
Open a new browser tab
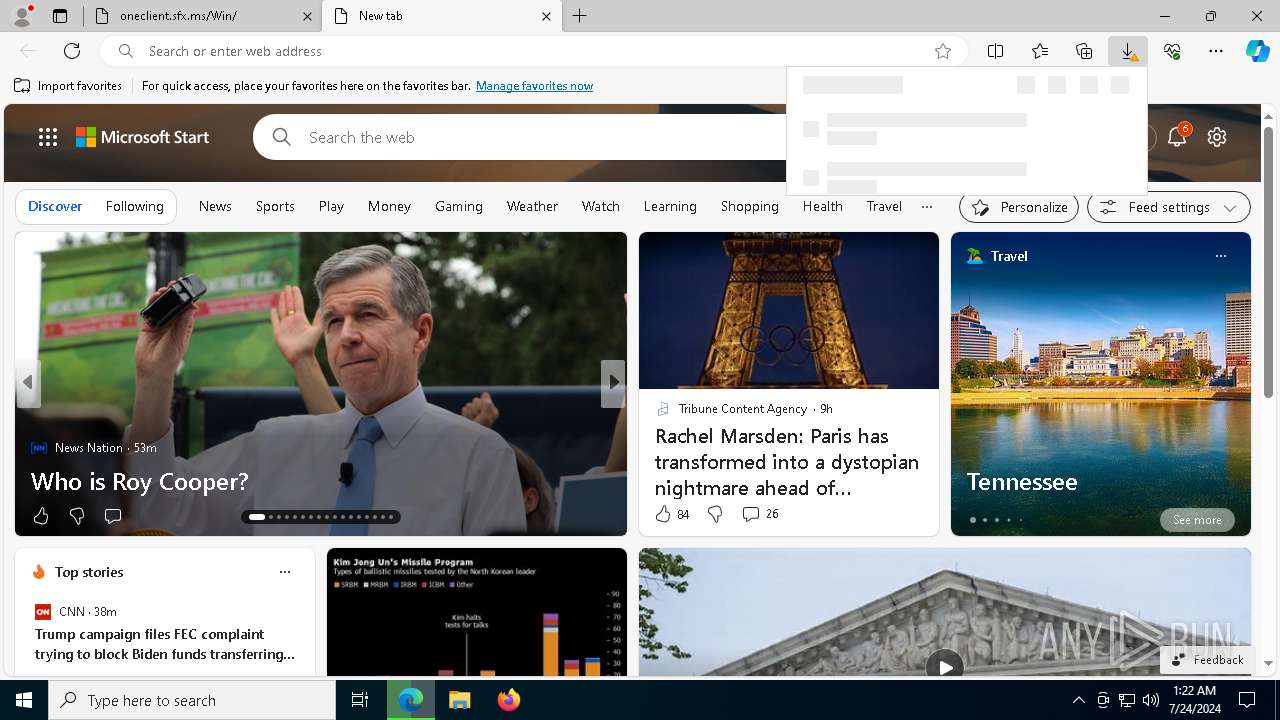pyautogui.click(x=580, y=16)
